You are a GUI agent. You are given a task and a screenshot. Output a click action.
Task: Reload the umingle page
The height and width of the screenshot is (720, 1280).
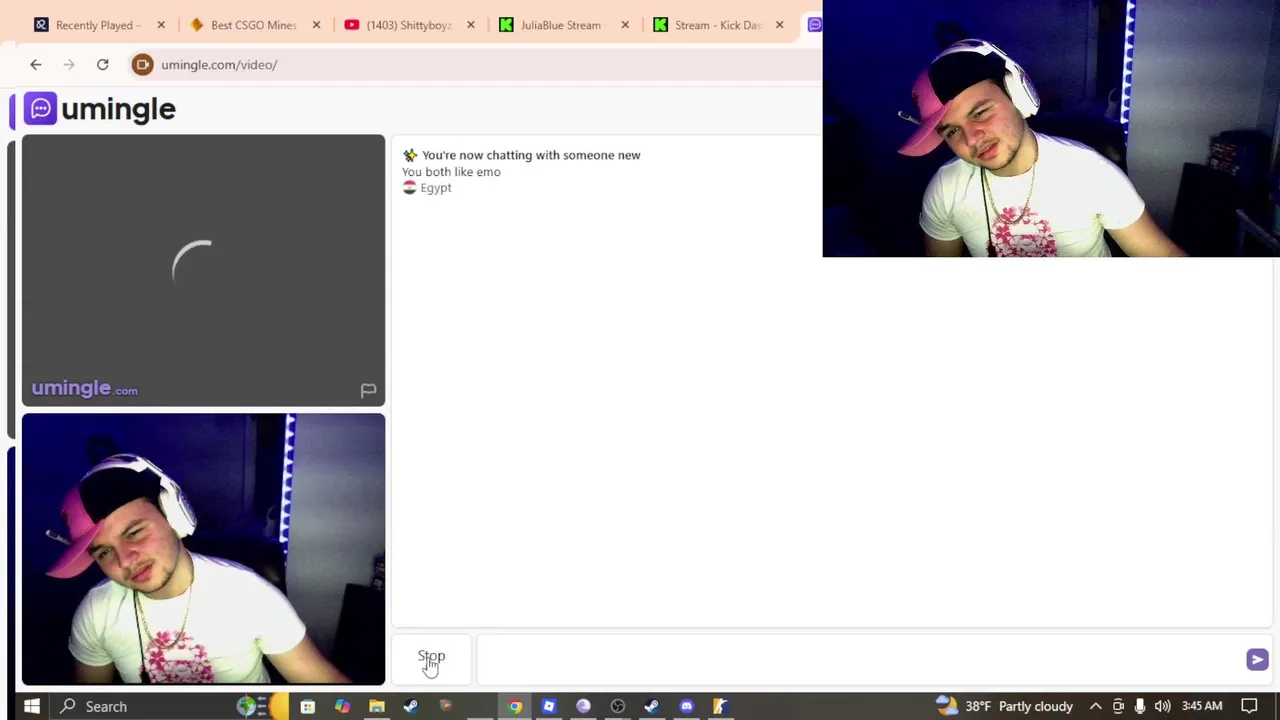tap(102, 65)
